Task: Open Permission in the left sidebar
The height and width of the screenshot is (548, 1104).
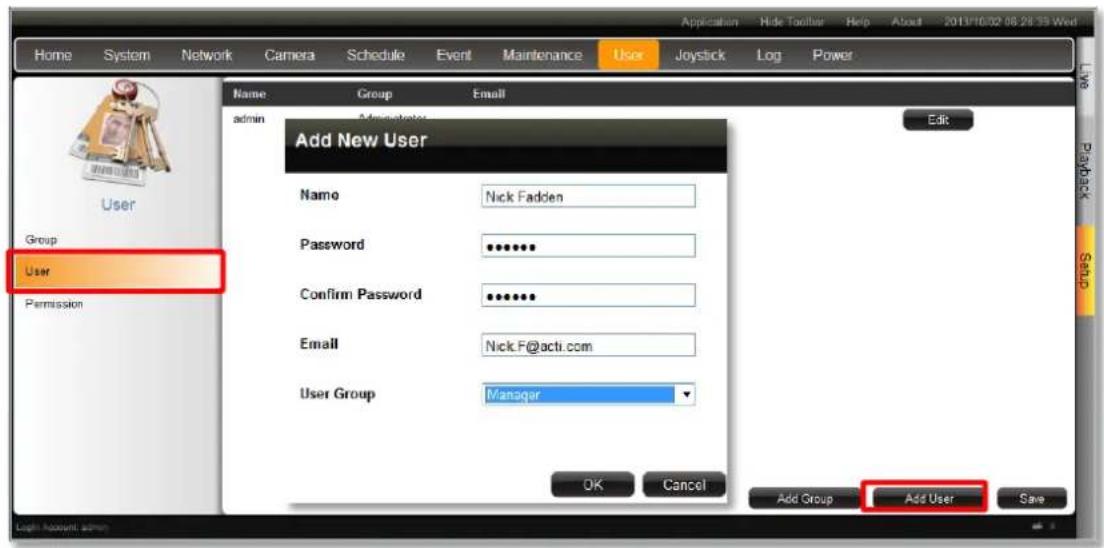Action: pyautogui.click(x=54, y=304)
